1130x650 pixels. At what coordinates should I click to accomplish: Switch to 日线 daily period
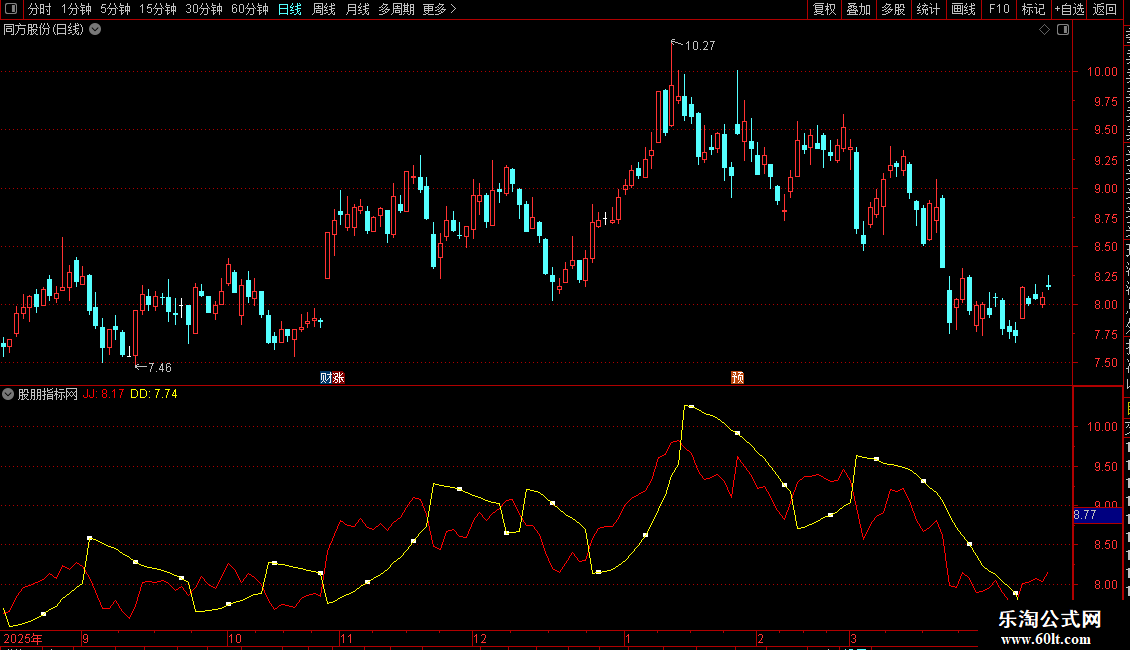(x=290, y=9)
